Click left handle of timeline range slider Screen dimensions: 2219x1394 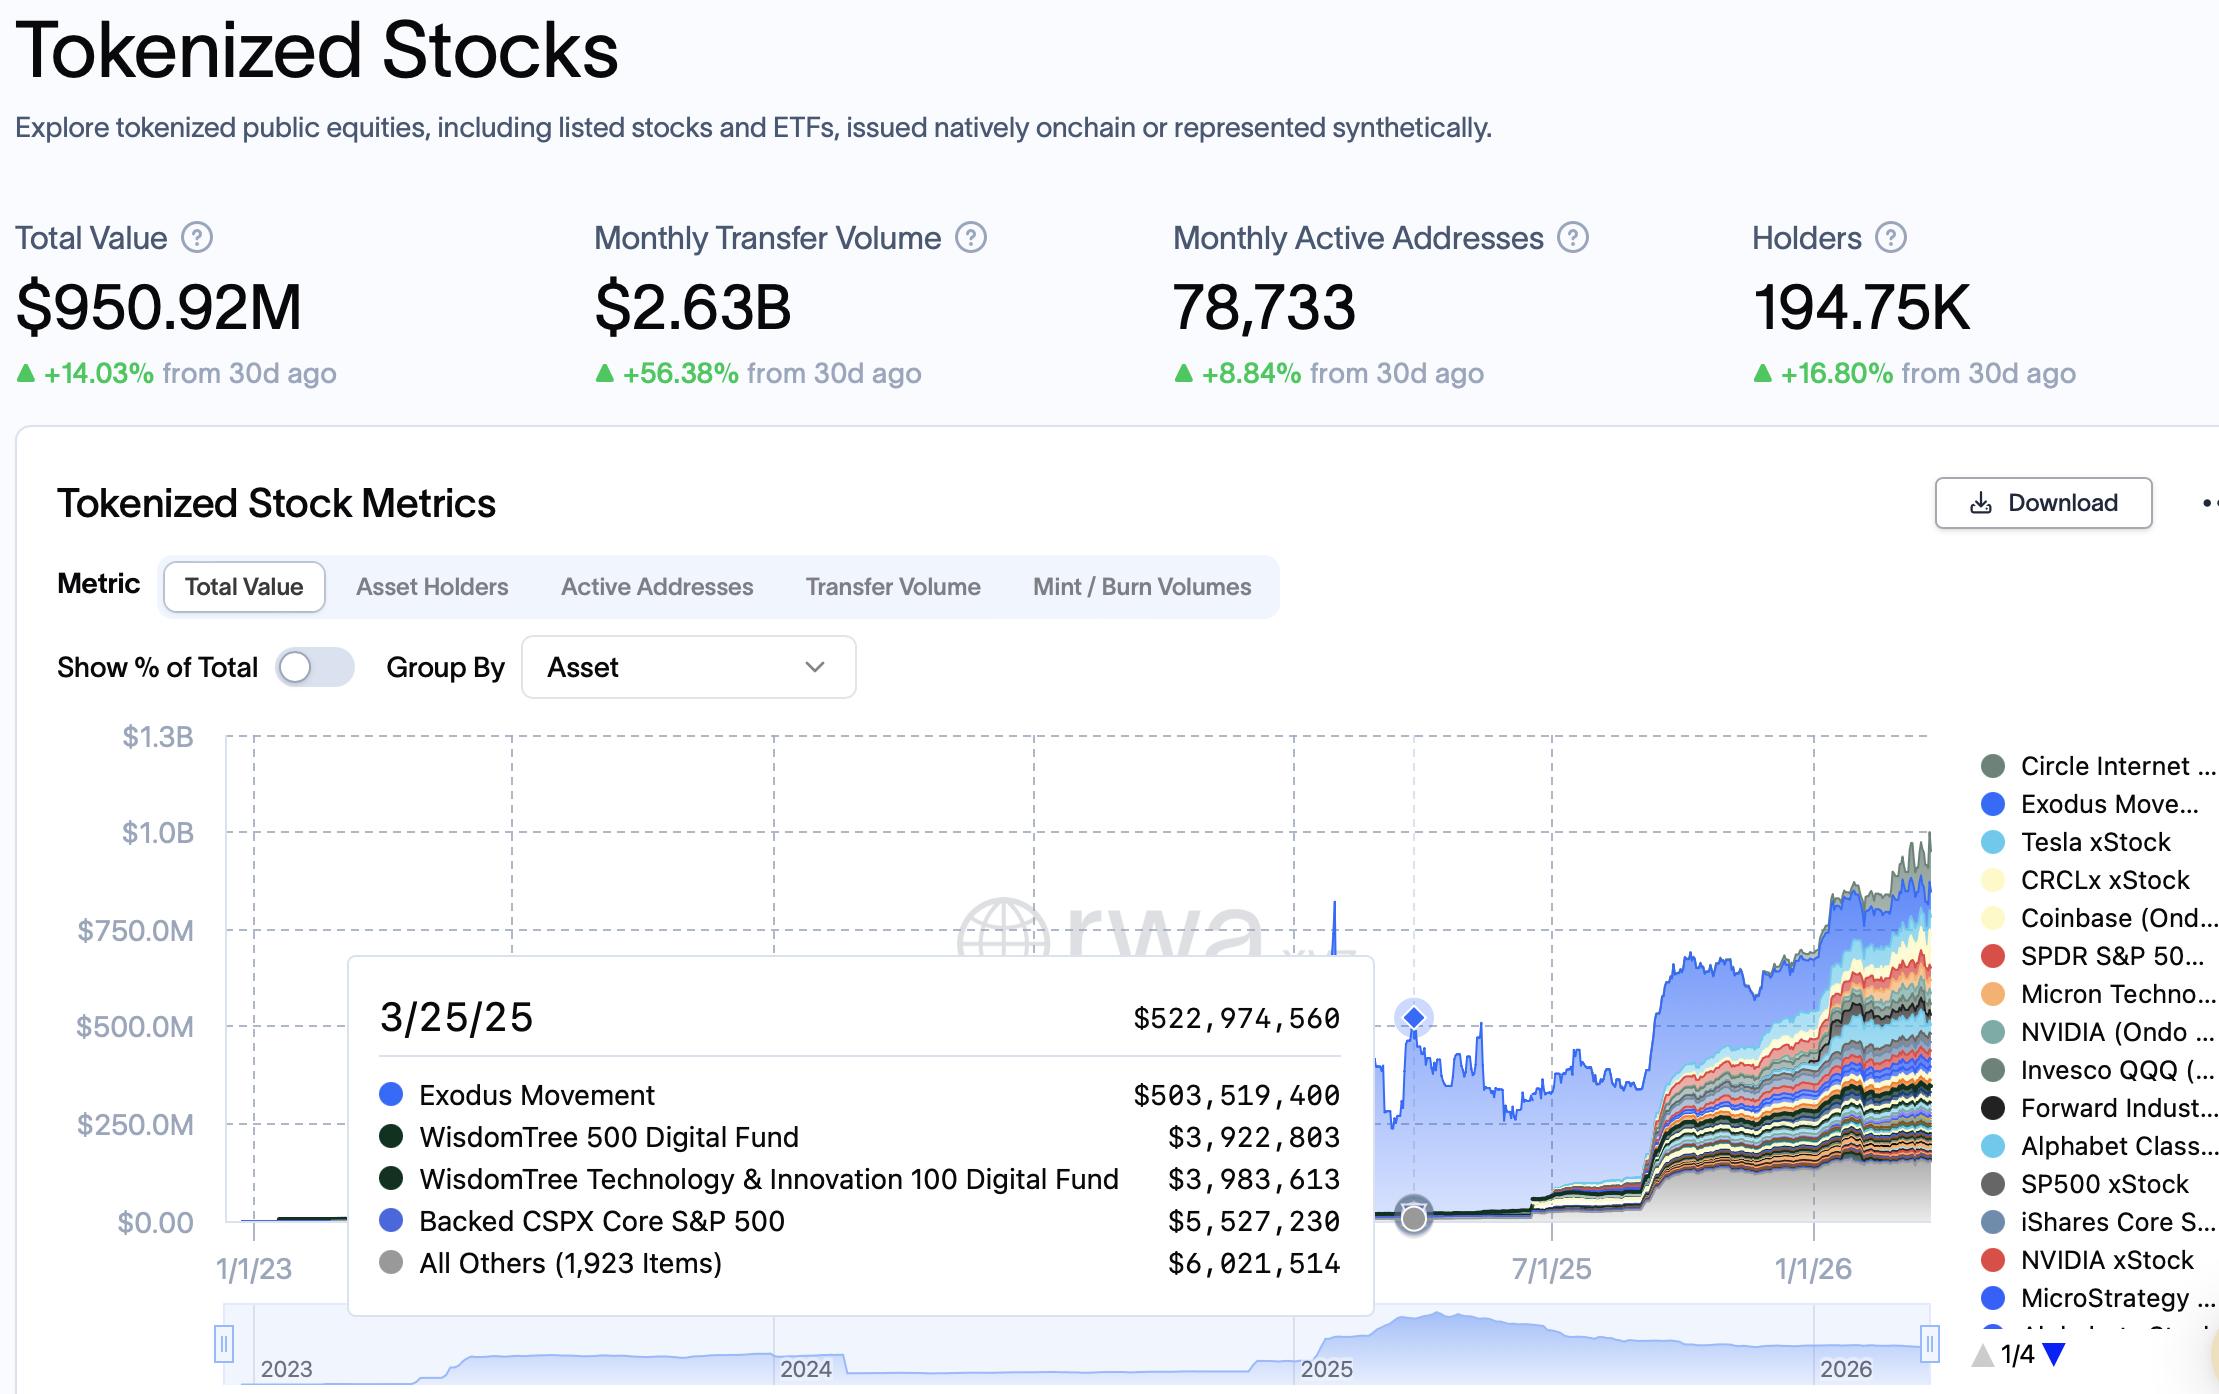pos(224,1343)
